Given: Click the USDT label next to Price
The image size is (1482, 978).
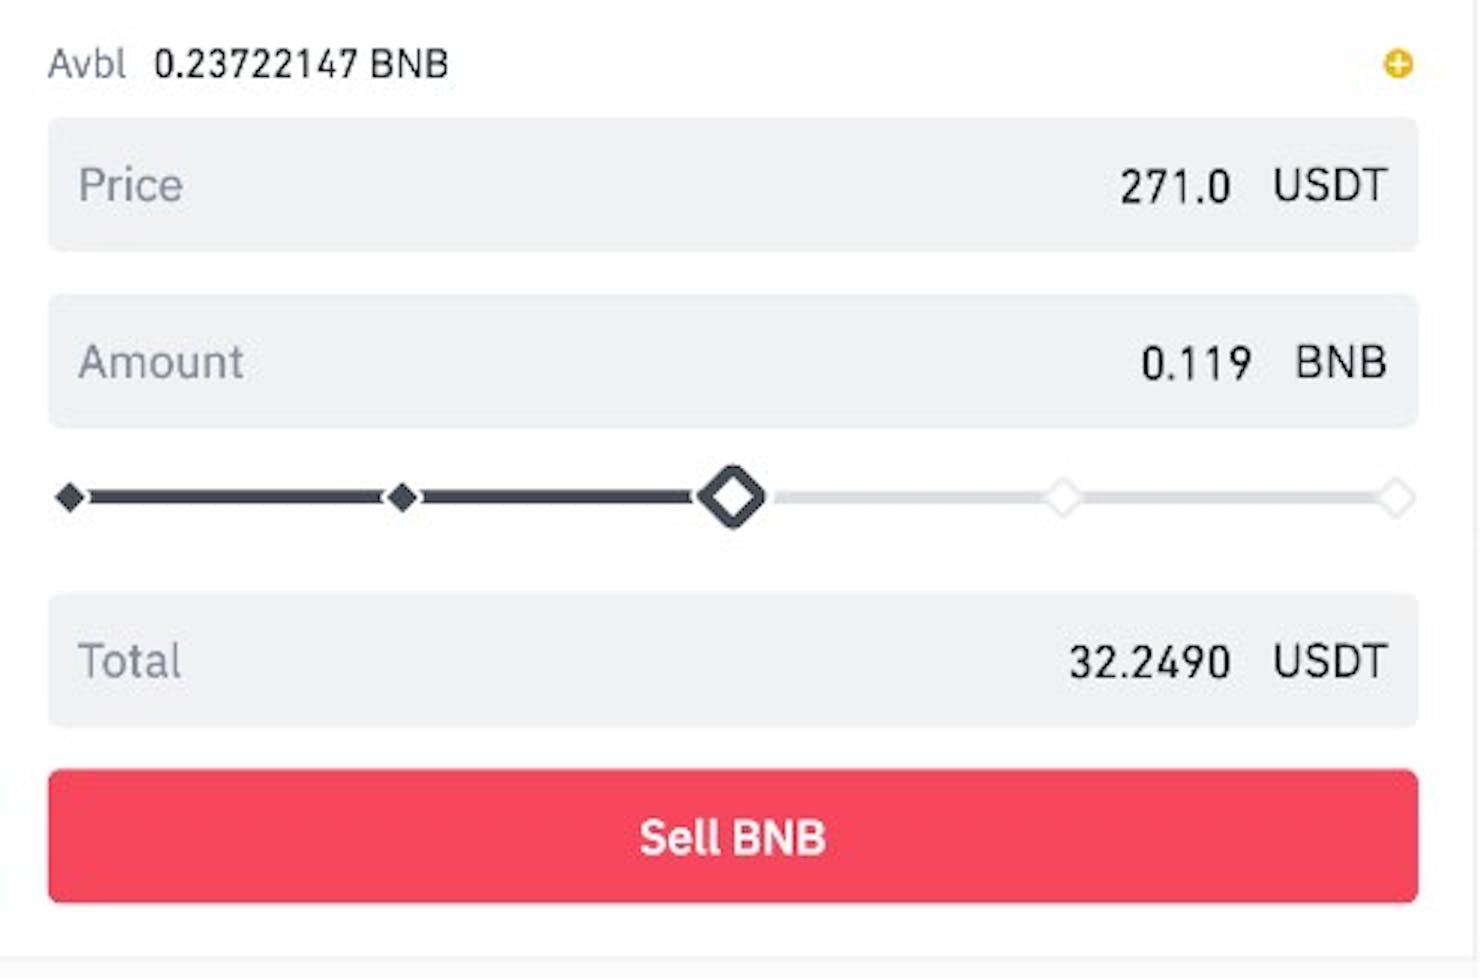Looking at the screenshot, I should tap(1332, 185).
